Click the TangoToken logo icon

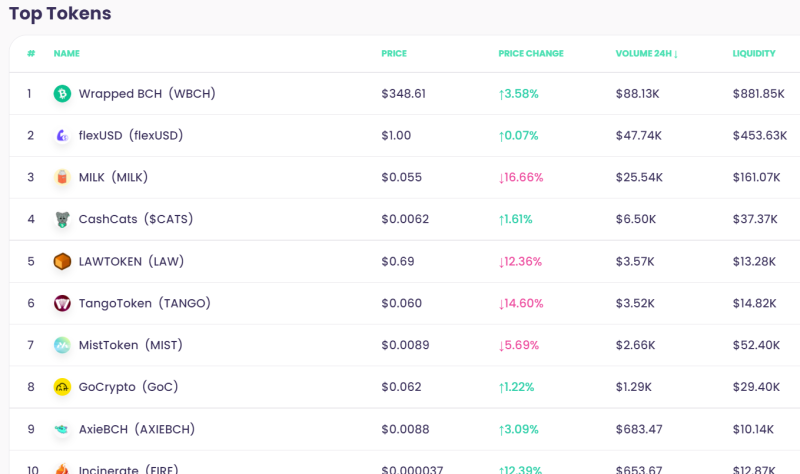tap(62, 303)
